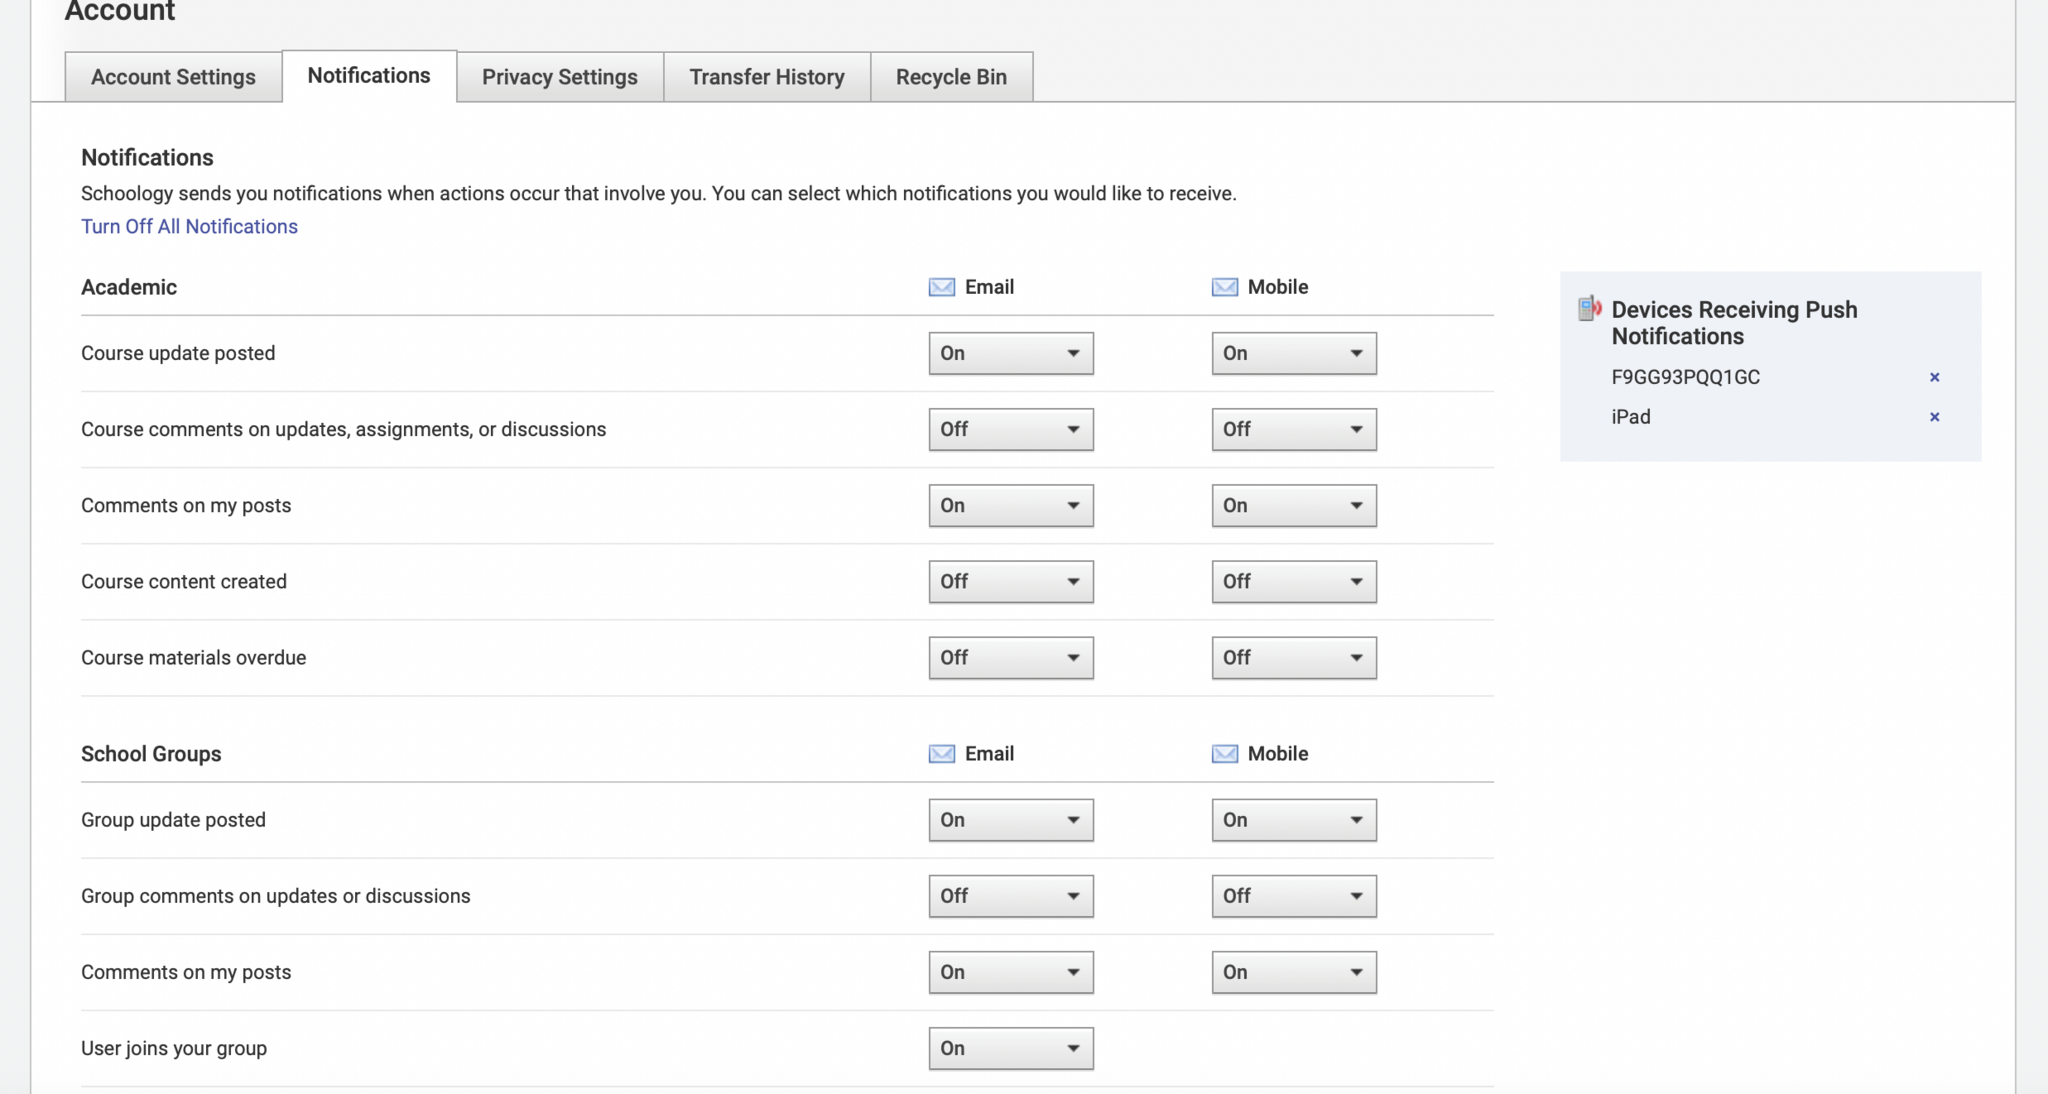Viewport: 2048px width, 1094px height.
Task: Open Email dropdown for Course content created
Action: (x=1010, y=582)
